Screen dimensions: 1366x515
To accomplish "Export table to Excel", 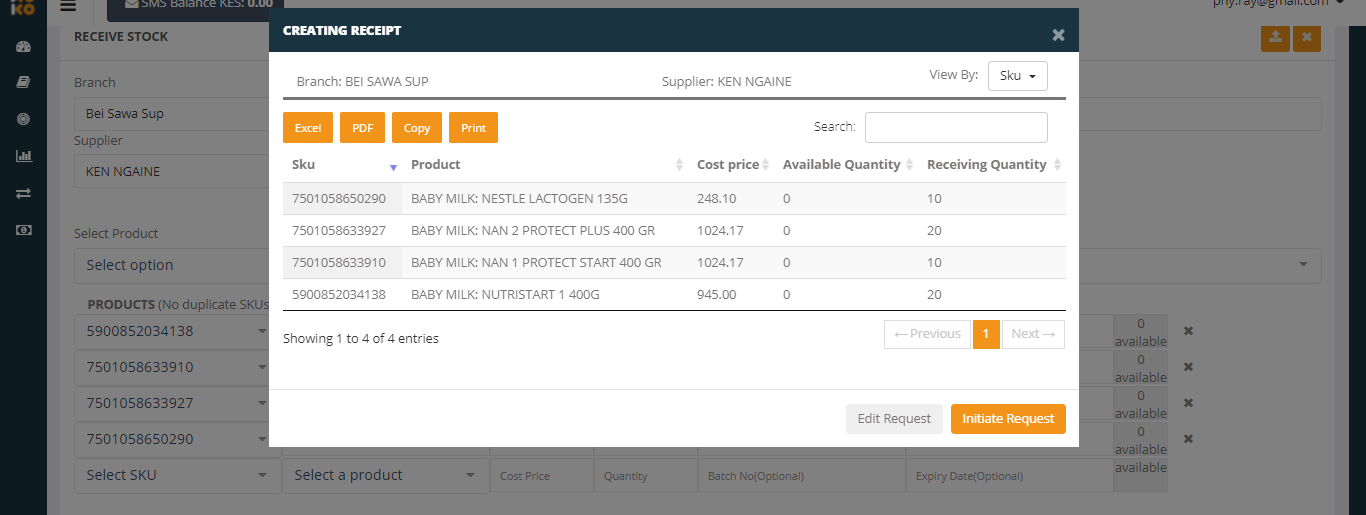I will coord(308,128).
